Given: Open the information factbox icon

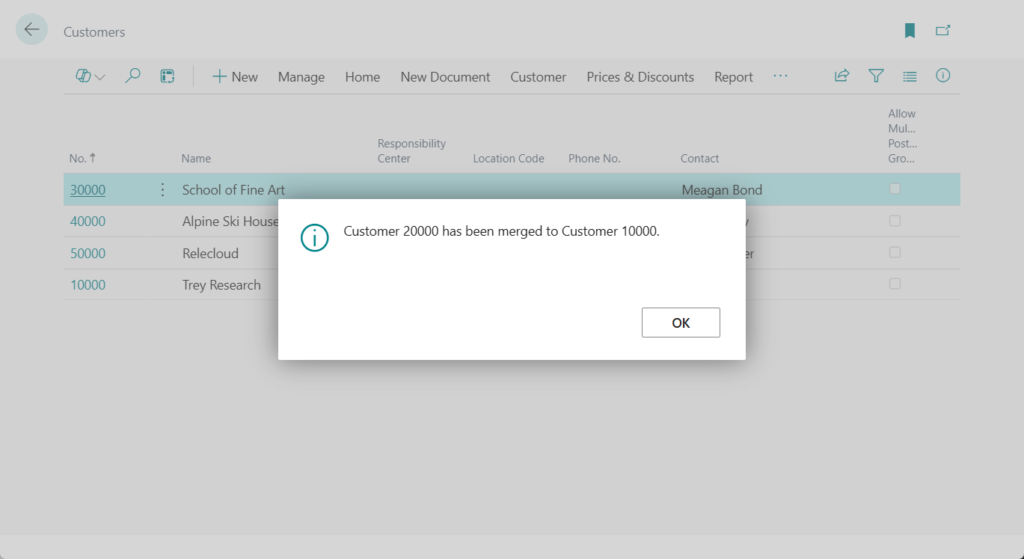Looking at the screenshot, I should pos(942,76).
